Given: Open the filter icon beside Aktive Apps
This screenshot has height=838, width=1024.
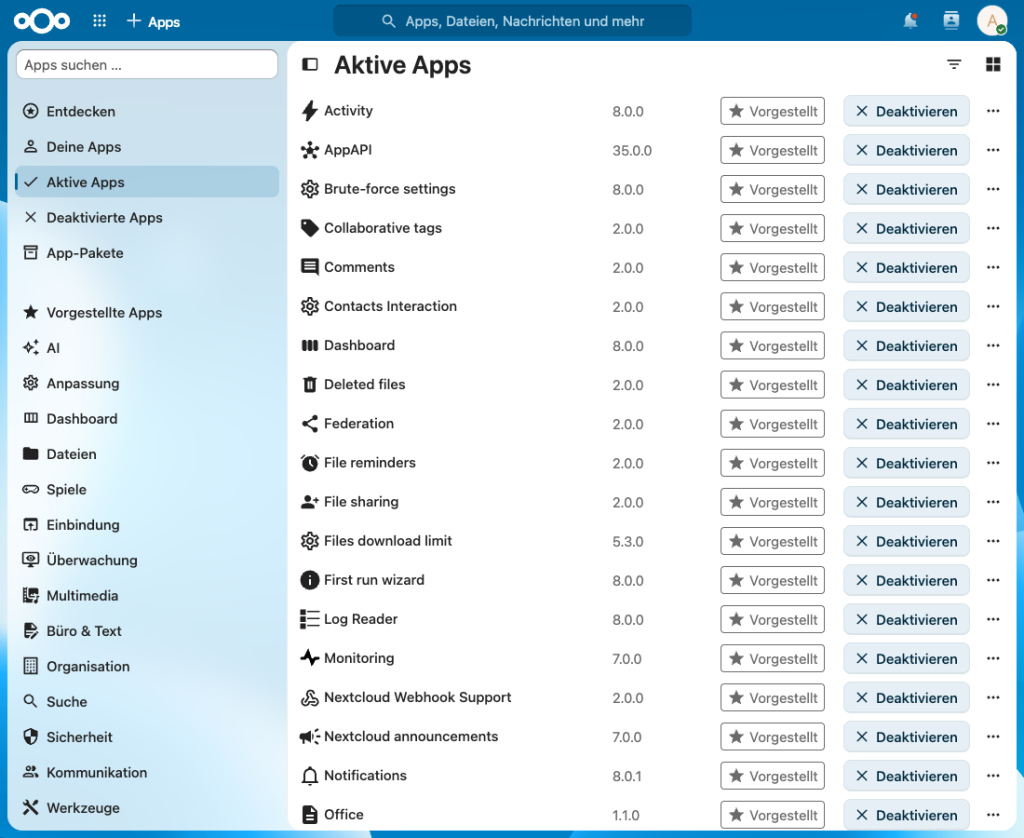Looking at the screenshot, I should click(954, 64).
